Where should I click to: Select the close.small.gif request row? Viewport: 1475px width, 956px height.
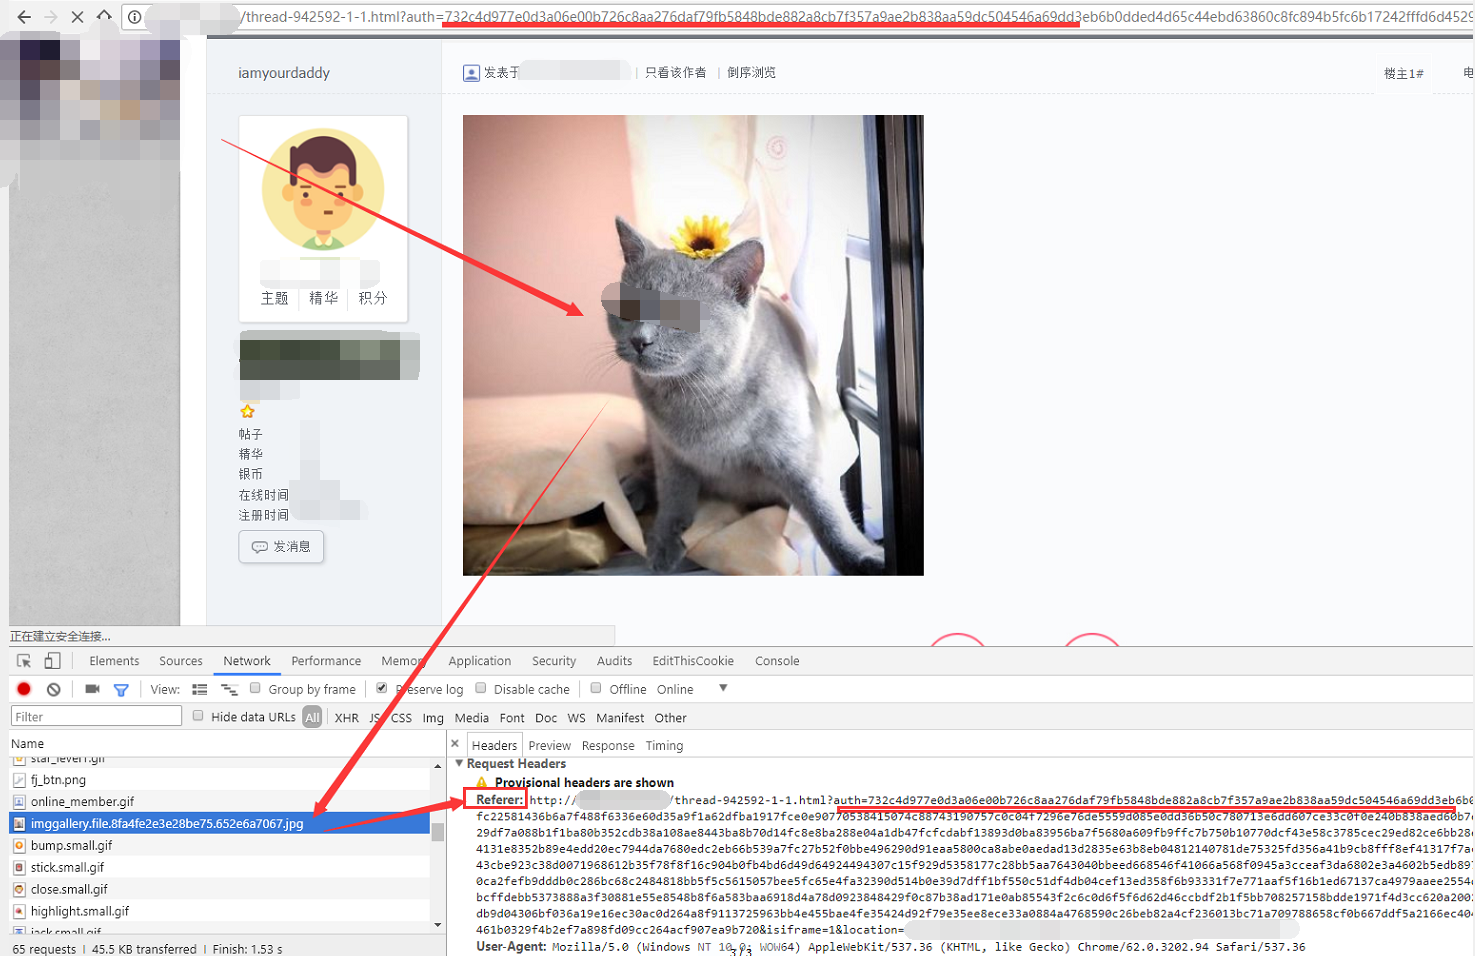220,889
